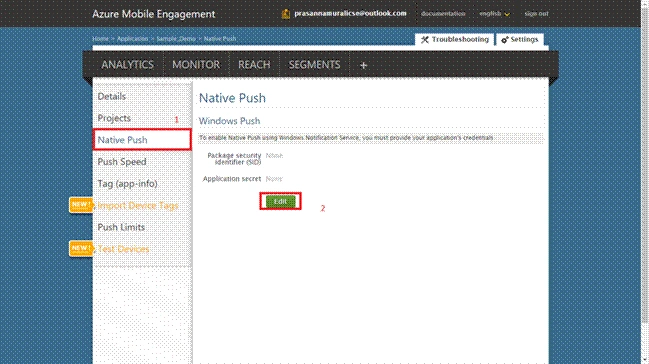Click the Windows Push section heading
Screen dimensions: 649x364
229,121
